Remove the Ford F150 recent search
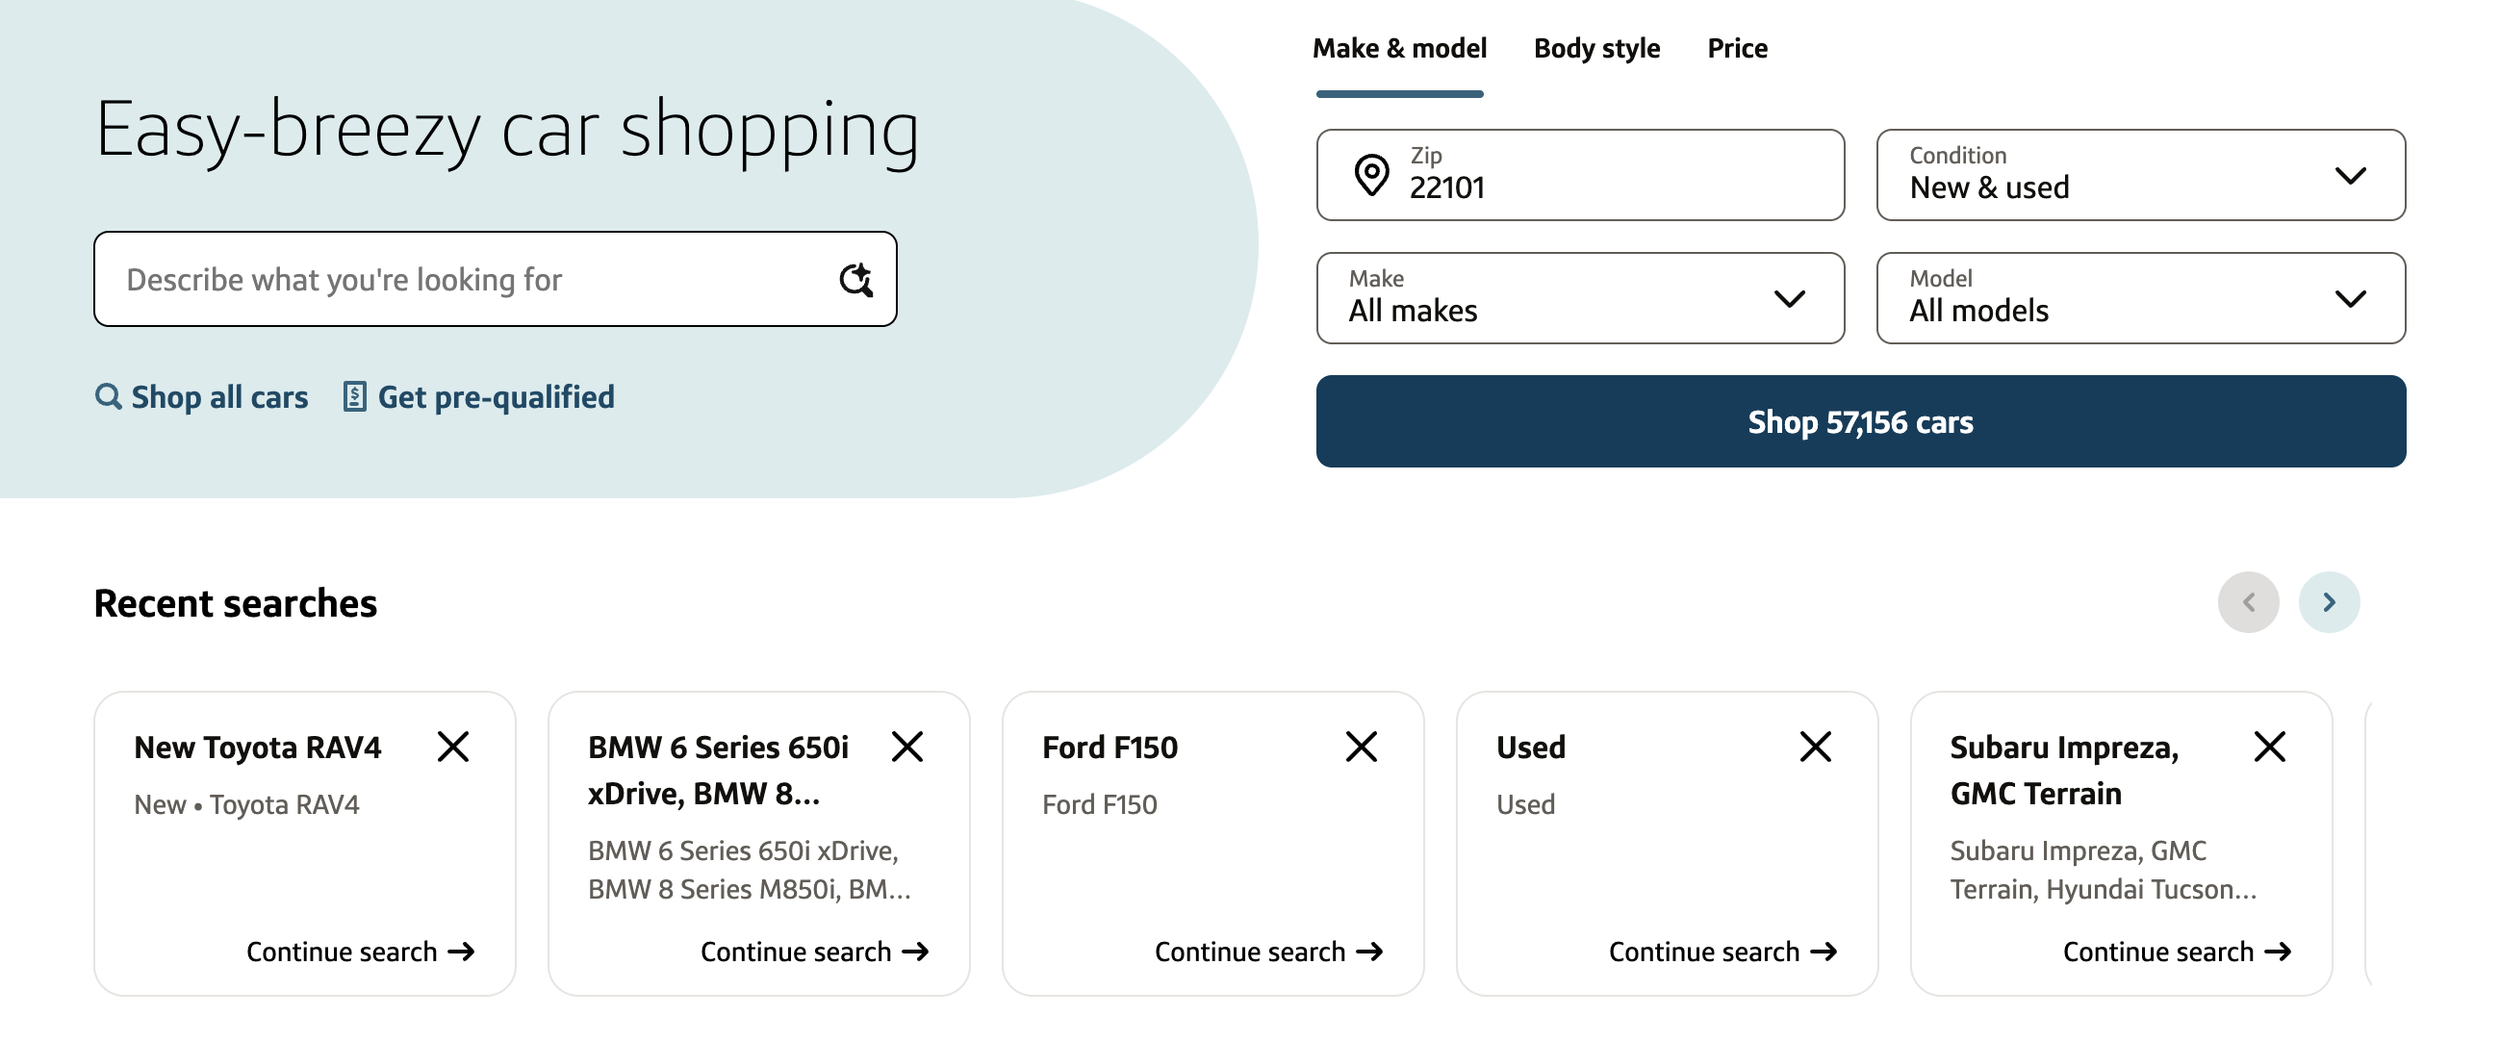The image size is (2500, 1037). click(x=1361, y=746)
